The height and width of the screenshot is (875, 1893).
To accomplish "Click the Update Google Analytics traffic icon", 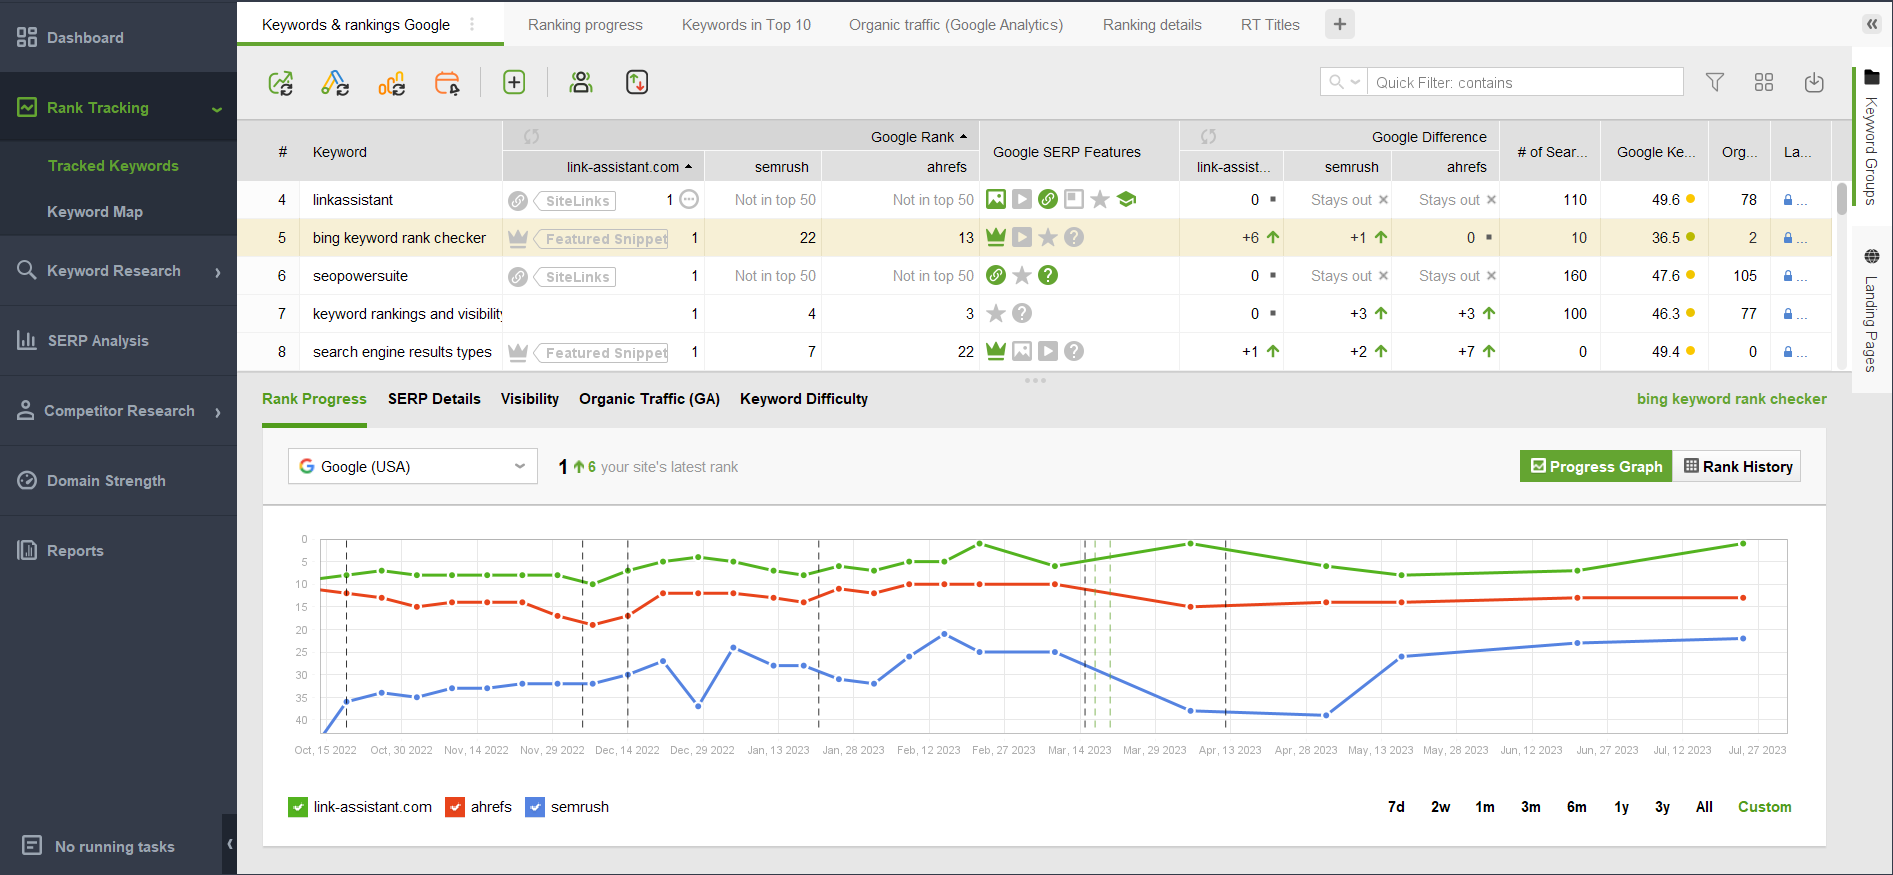I will point(391,83).
